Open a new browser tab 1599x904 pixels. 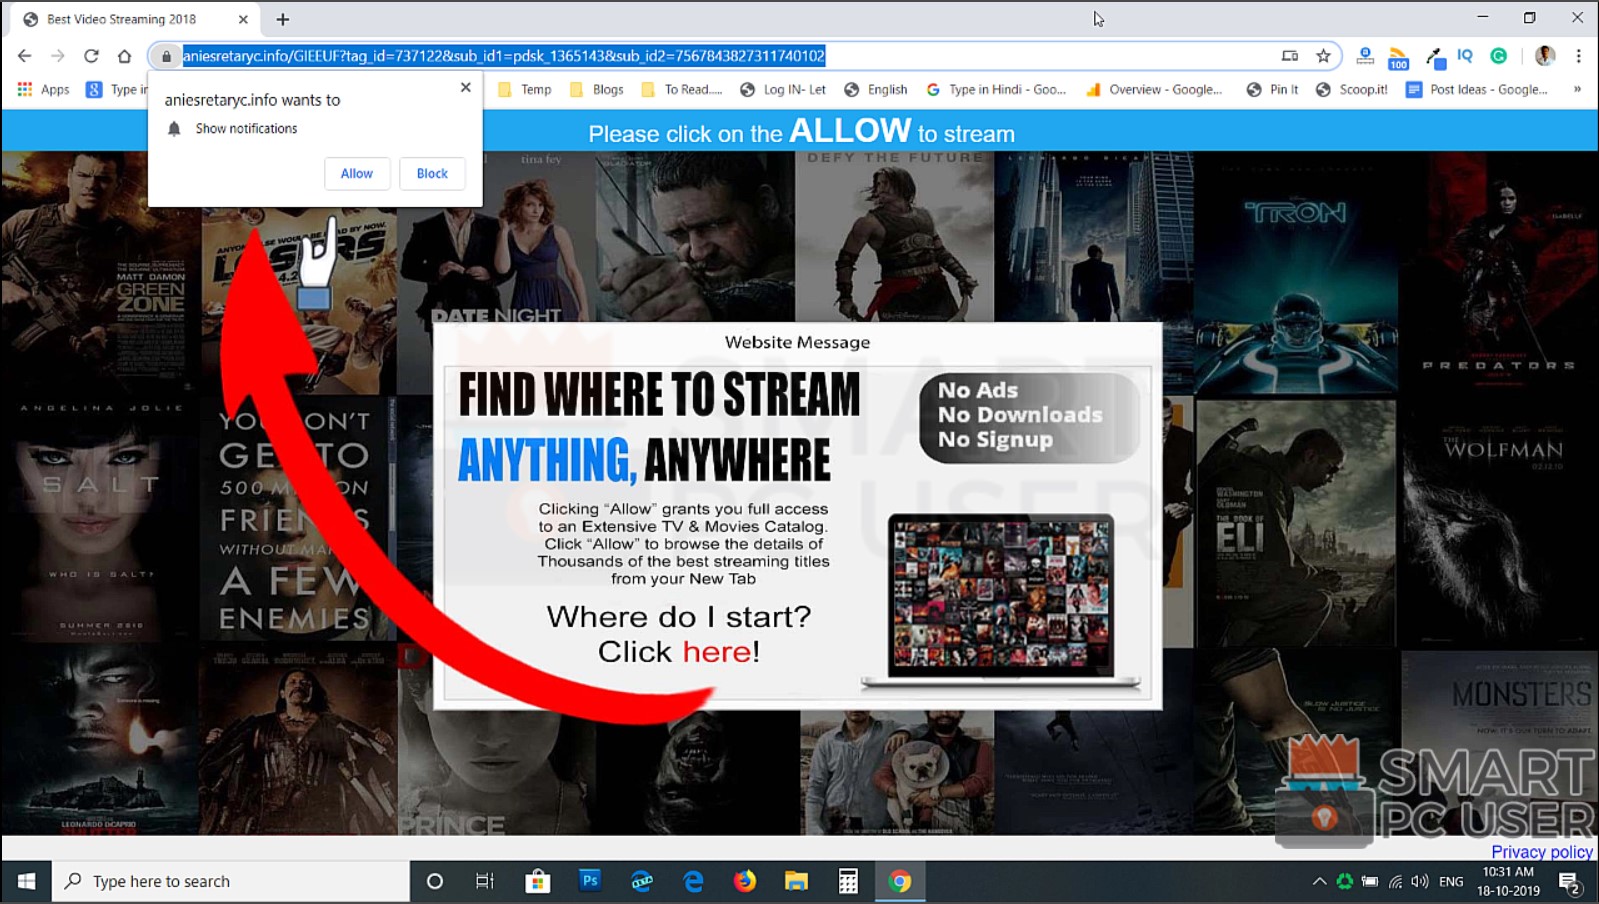pos(283,19)
